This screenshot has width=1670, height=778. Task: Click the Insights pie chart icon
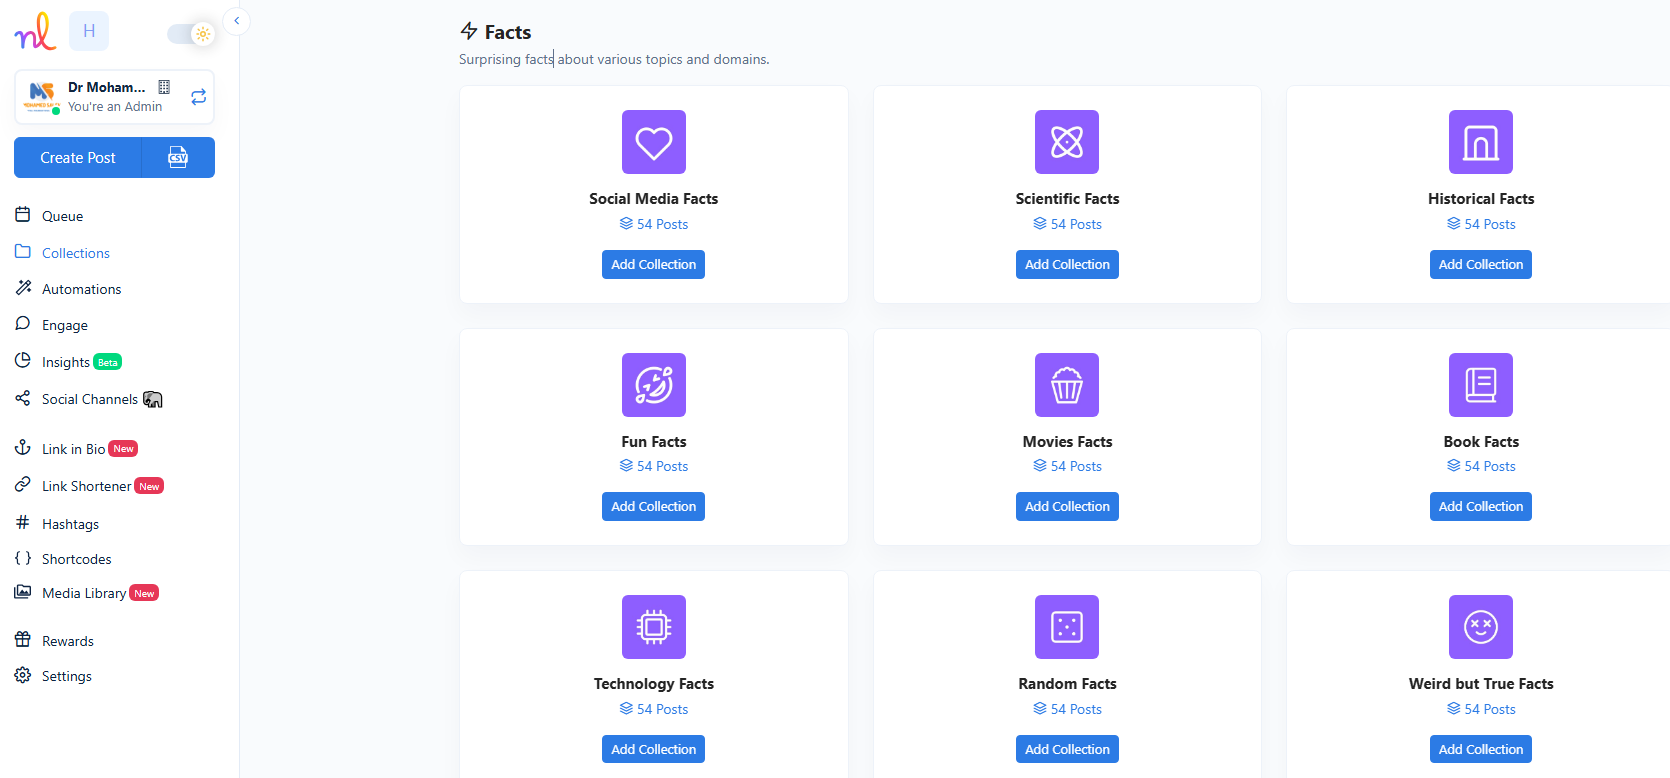23,361
